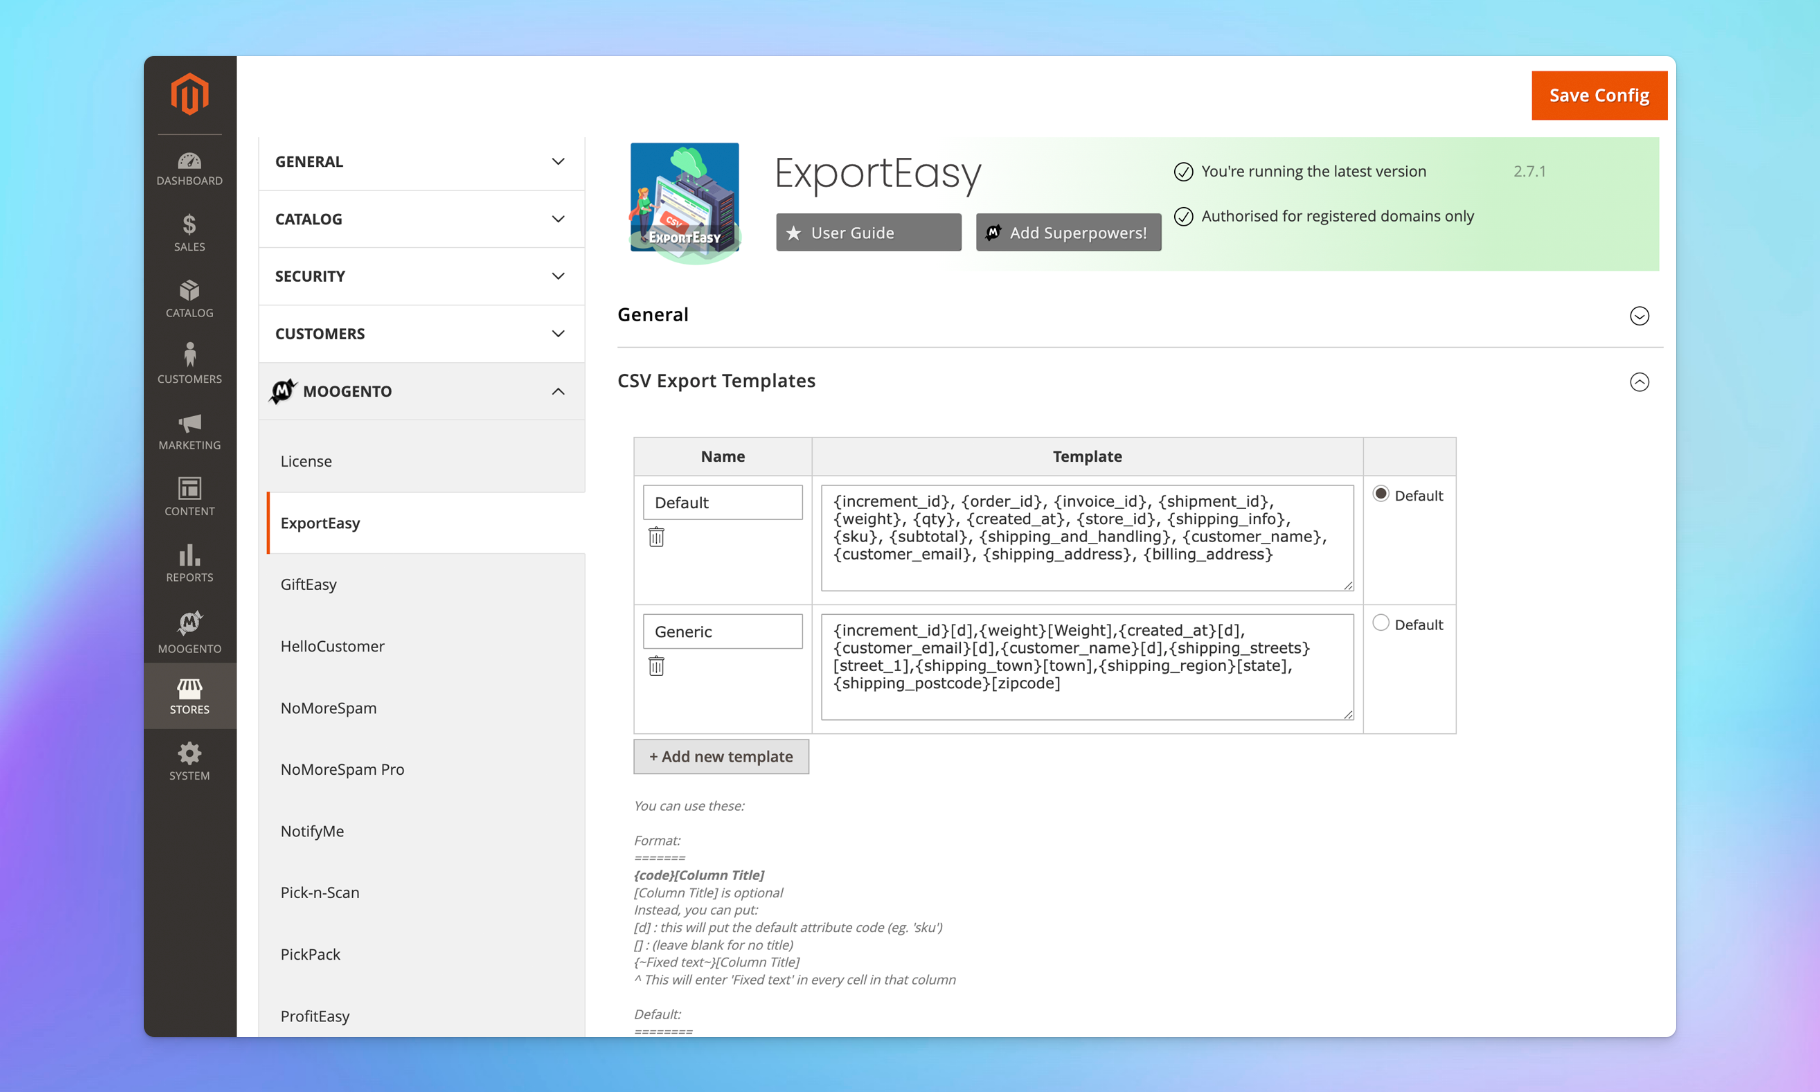Image resolution: width=1820 pixels, height=1092 pixels.
Task: Select the Generic template as default radio
Action: [x=1381, y=623]
